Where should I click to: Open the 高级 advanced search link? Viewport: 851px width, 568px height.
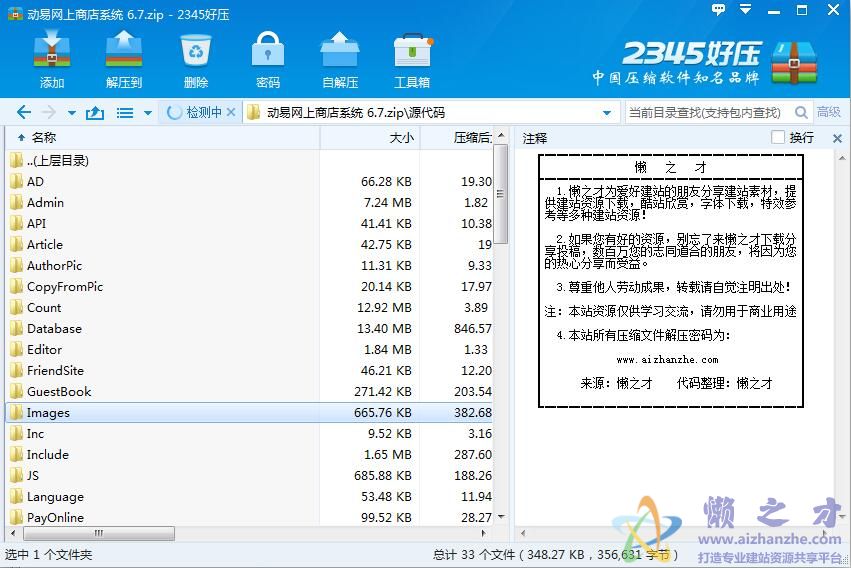[828, 112]
